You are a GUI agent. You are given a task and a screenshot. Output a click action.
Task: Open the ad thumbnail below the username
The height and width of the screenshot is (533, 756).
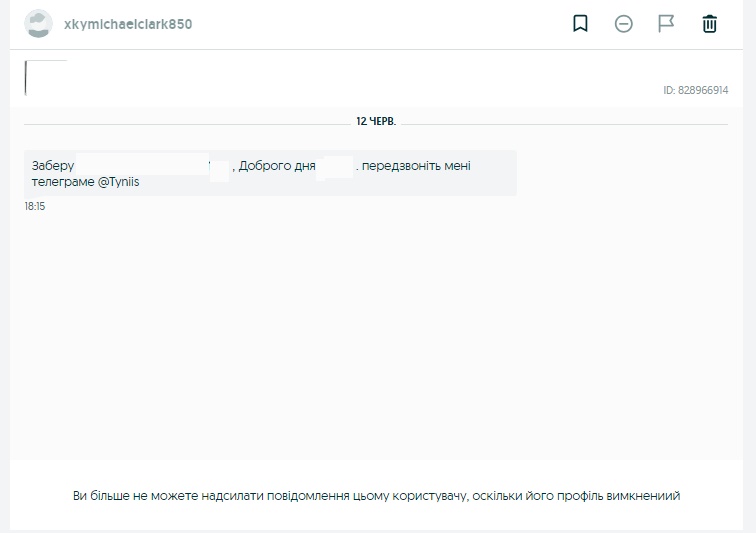[45, 78]
